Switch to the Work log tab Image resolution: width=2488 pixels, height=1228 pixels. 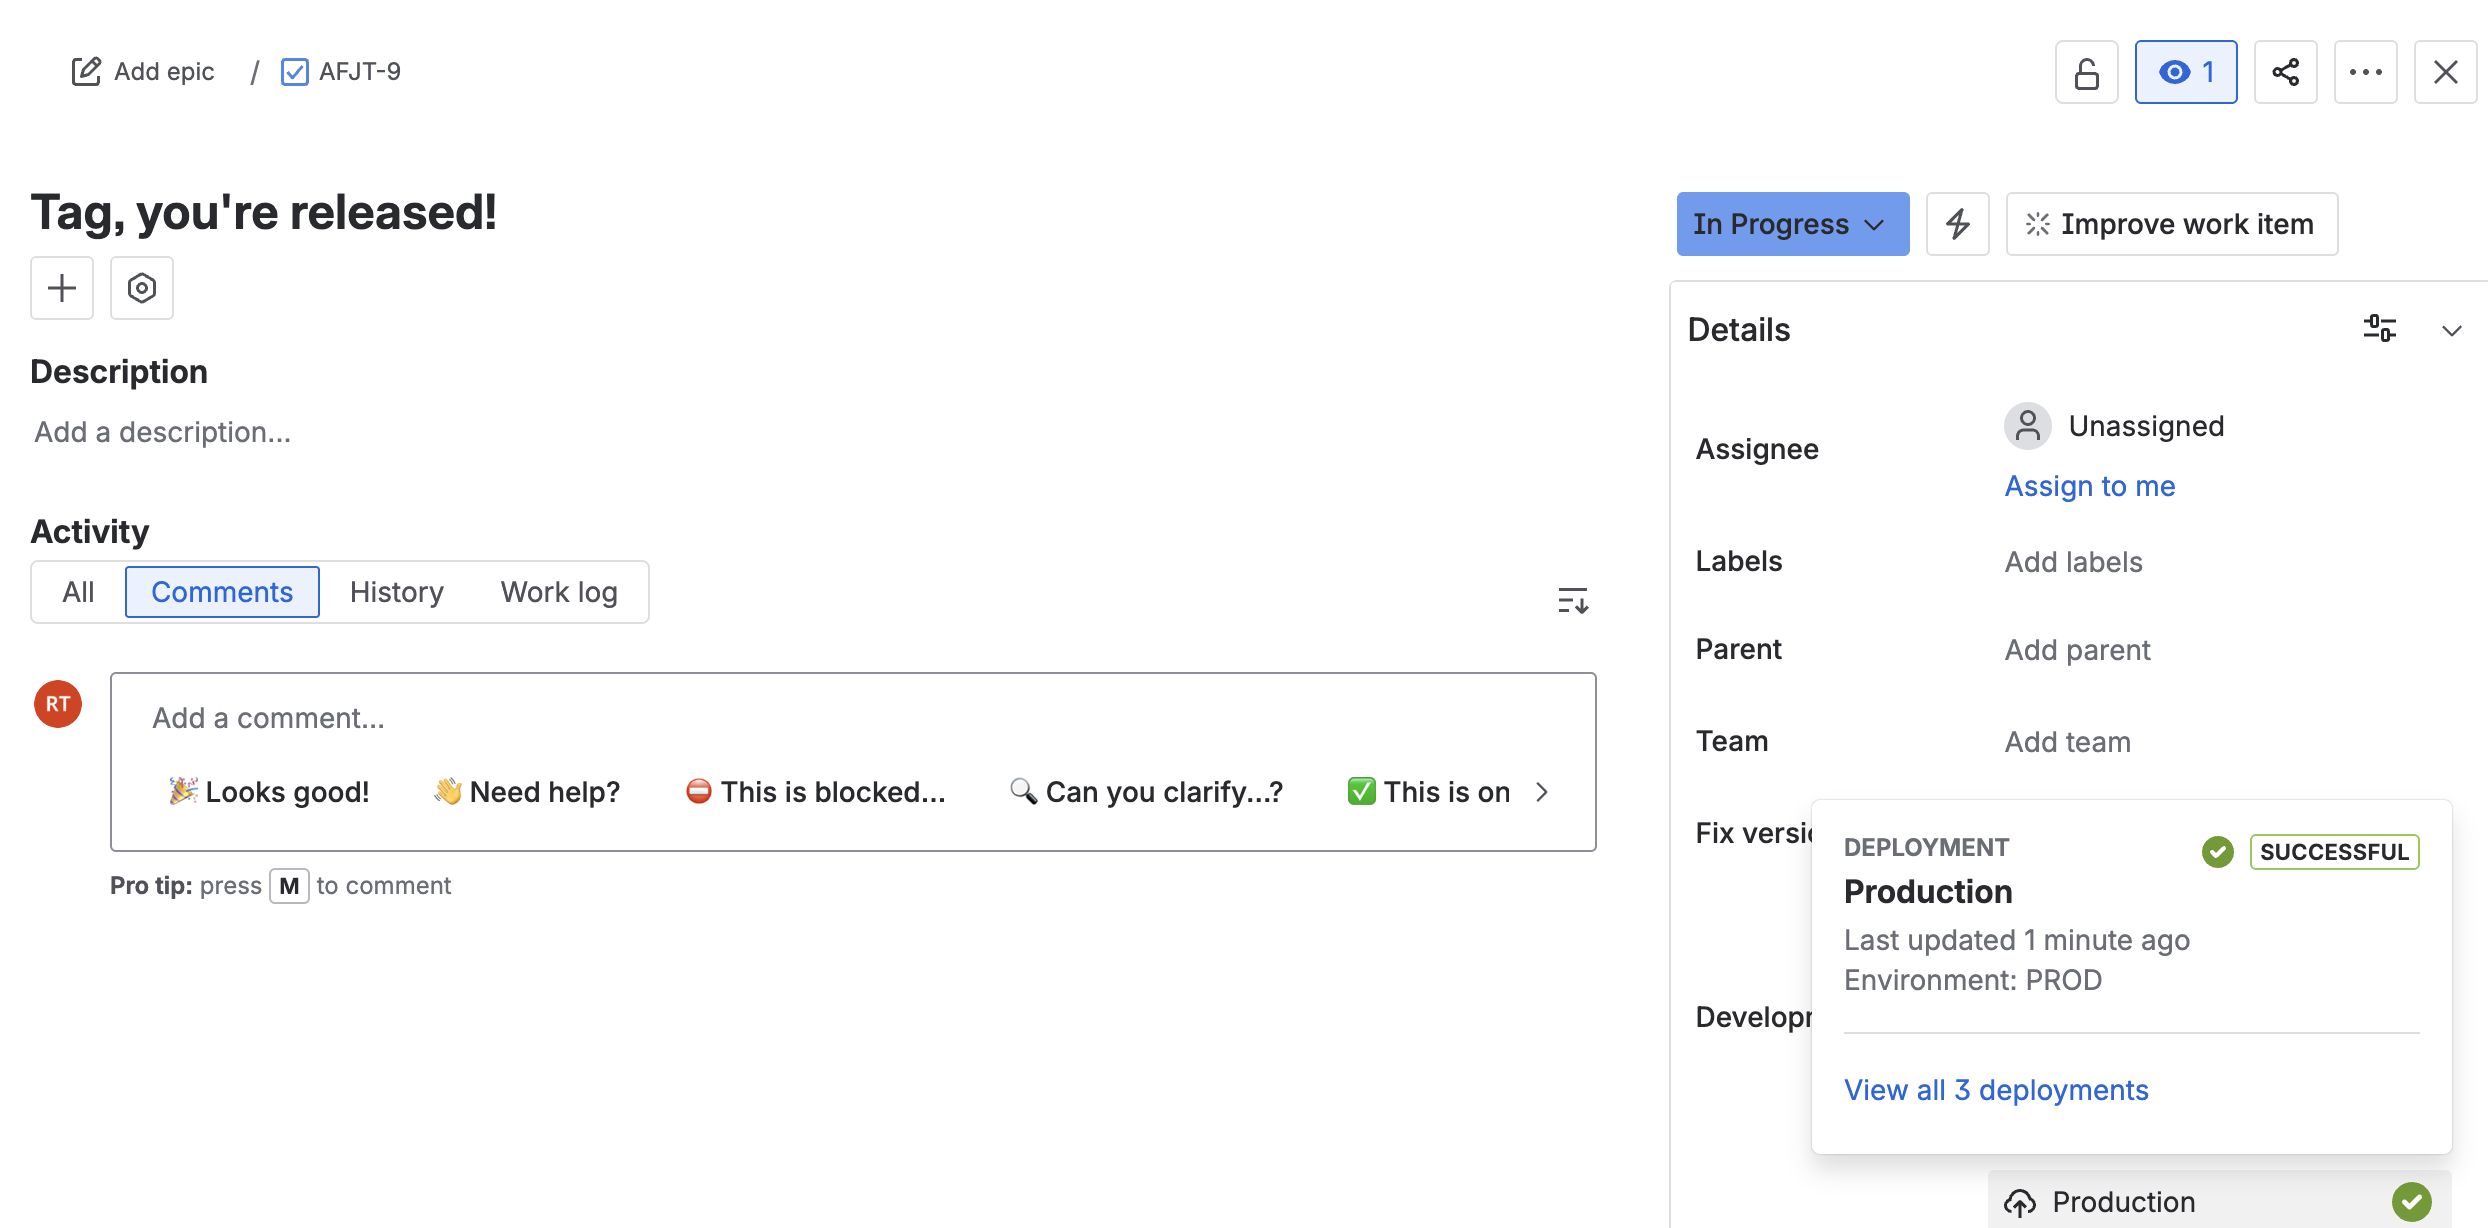[559, 592]
